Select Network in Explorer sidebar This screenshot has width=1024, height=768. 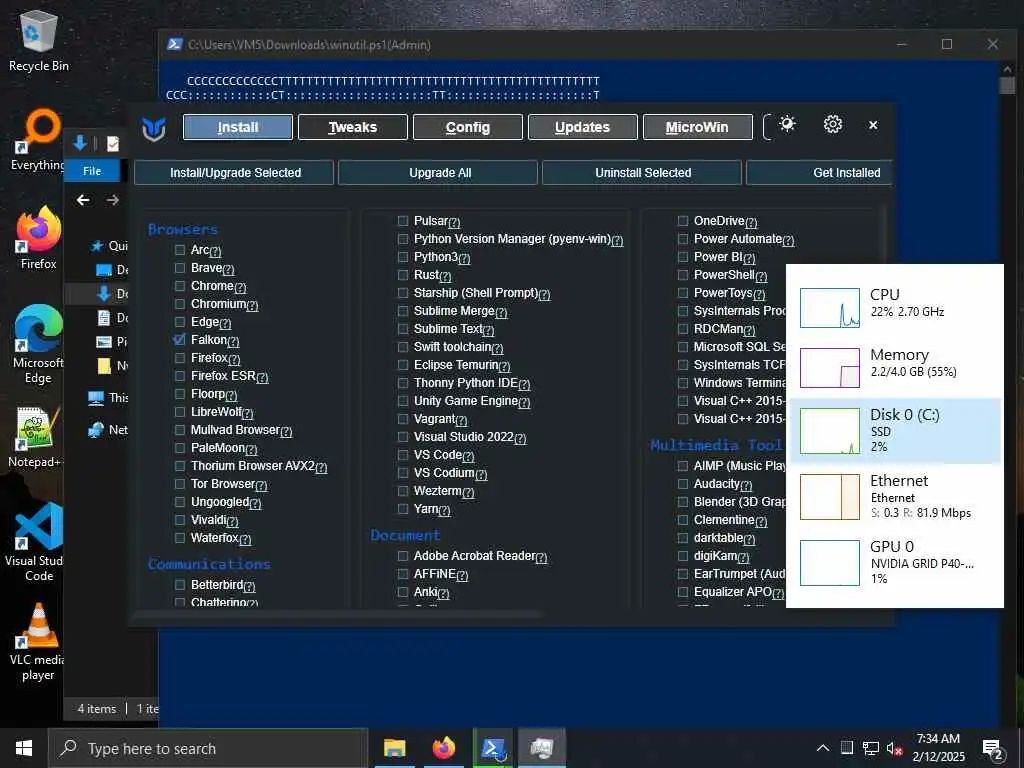click(108, 430)
